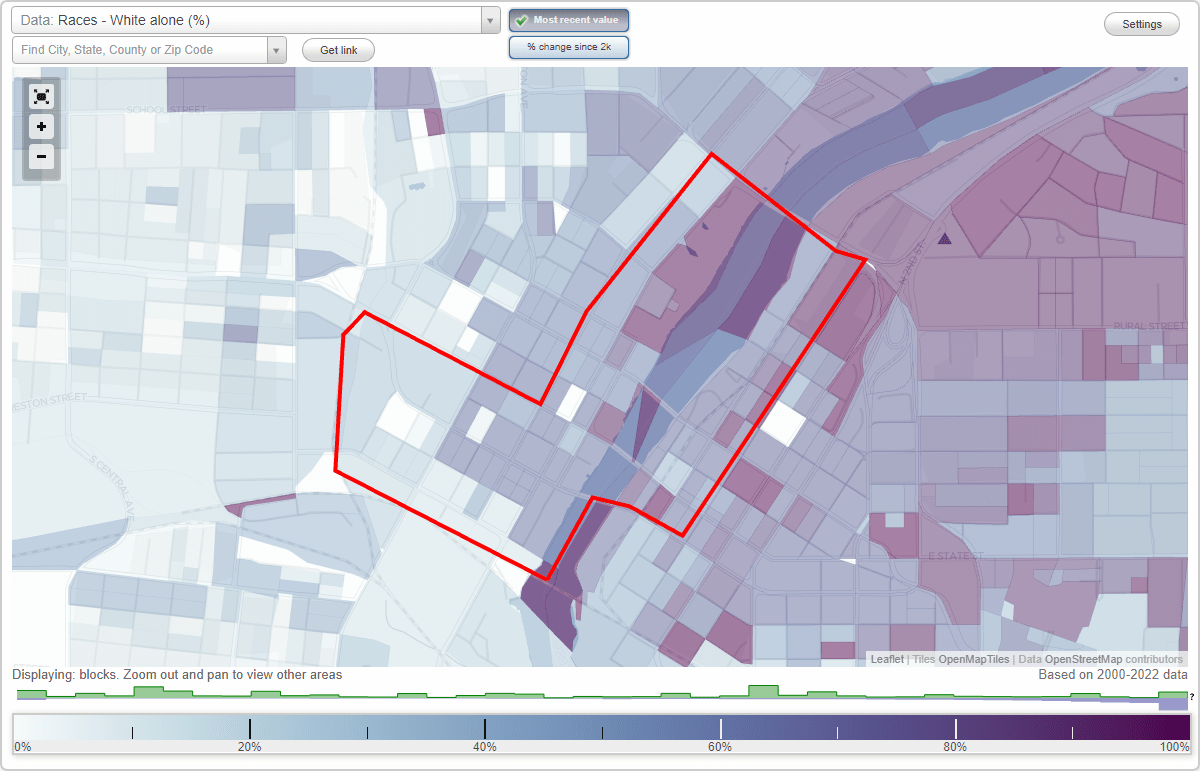Enable the Most recent value view
Viewport: 1200px width, 771px height.
click(568, 20)
